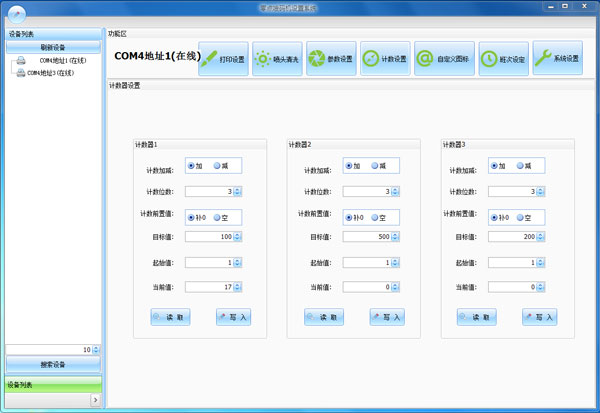Click 写入 button under 计数器3
600x413 pixels.
tap(539, 316)
